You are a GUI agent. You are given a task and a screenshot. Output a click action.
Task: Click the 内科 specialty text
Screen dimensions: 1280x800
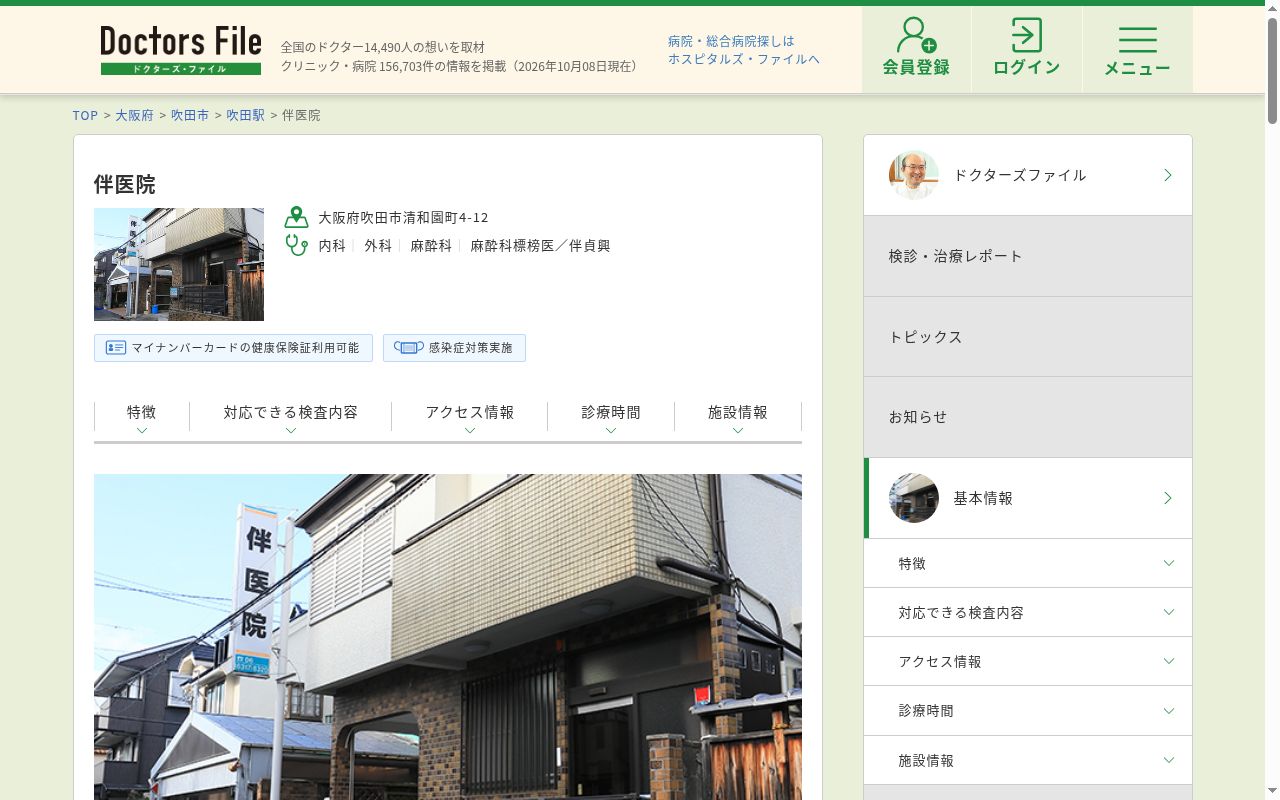point(332,245)
